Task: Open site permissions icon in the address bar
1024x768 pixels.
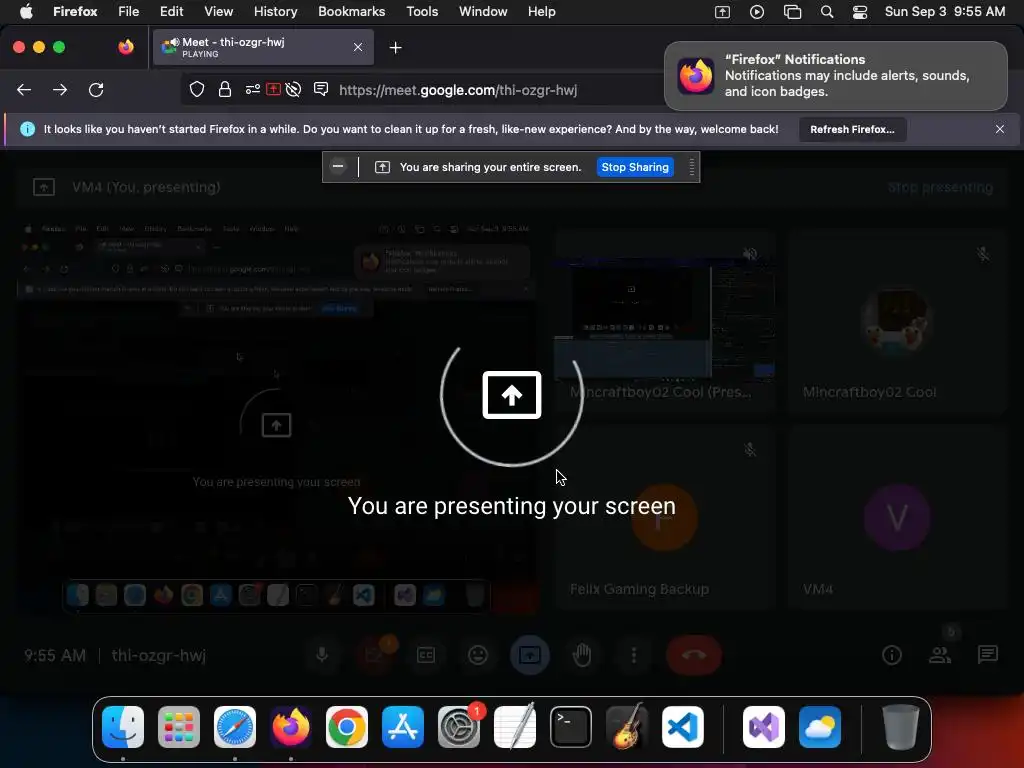Action: (253, 89)
